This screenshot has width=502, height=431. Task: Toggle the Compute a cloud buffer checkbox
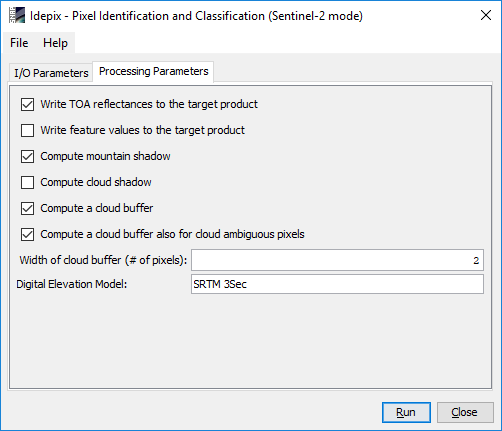[27, 208]
